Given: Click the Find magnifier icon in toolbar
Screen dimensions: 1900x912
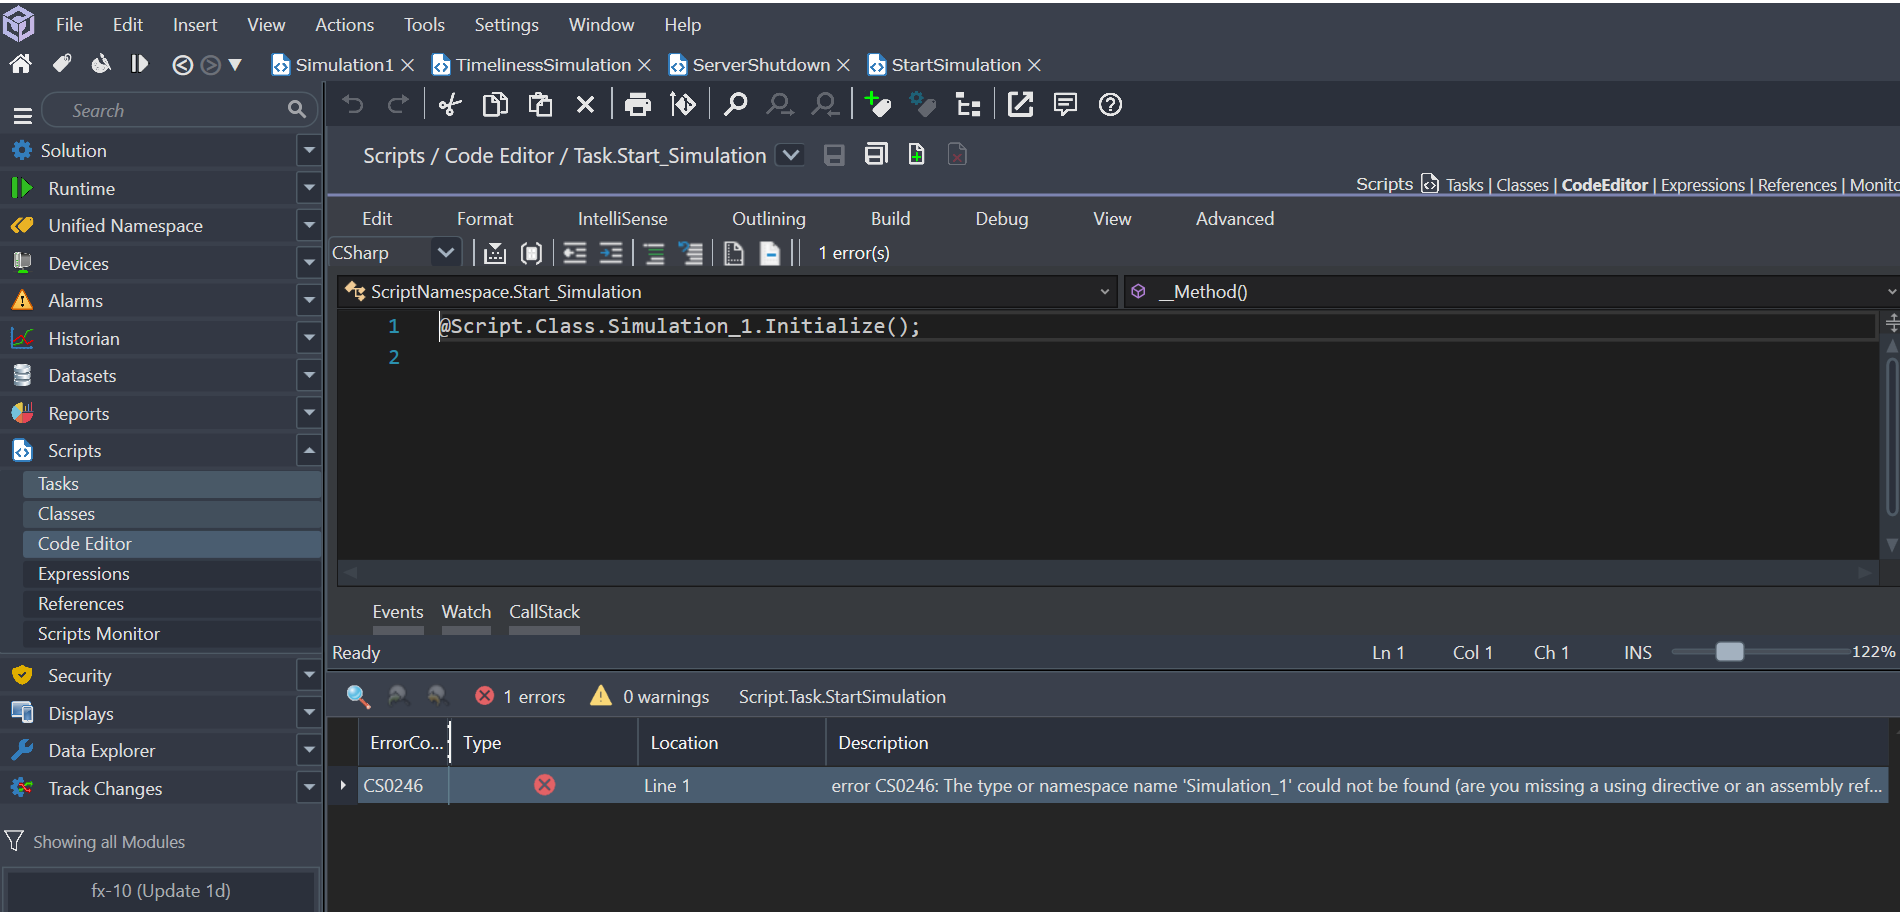Looking at the screenshot, I should point(735,105).
